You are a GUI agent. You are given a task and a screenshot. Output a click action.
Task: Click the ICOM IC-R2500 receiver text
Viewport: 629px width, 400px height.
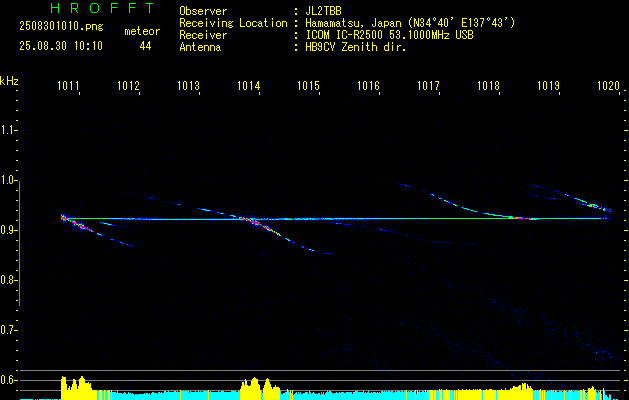click(390, 35)
